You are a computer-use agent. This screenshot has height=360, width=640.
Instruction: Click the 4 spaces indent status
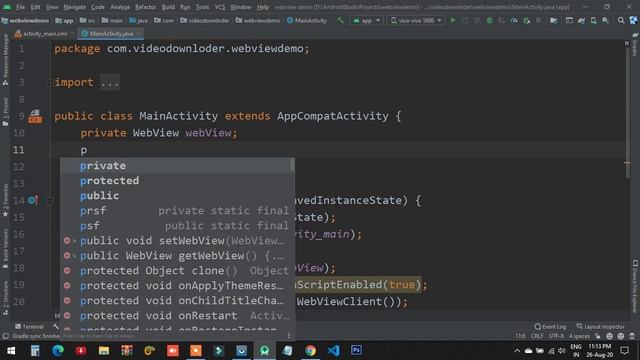[x=579, y=336]
